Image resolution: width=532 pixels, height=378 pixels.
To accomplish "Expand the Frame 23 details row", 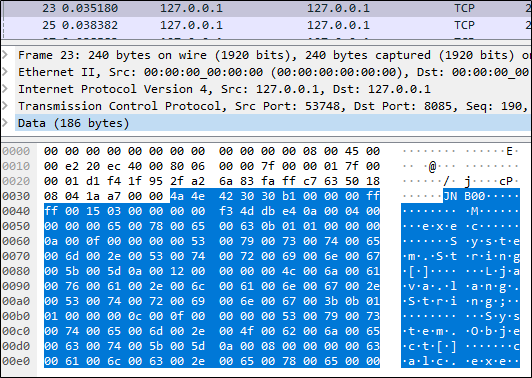I will click(5, 55).
